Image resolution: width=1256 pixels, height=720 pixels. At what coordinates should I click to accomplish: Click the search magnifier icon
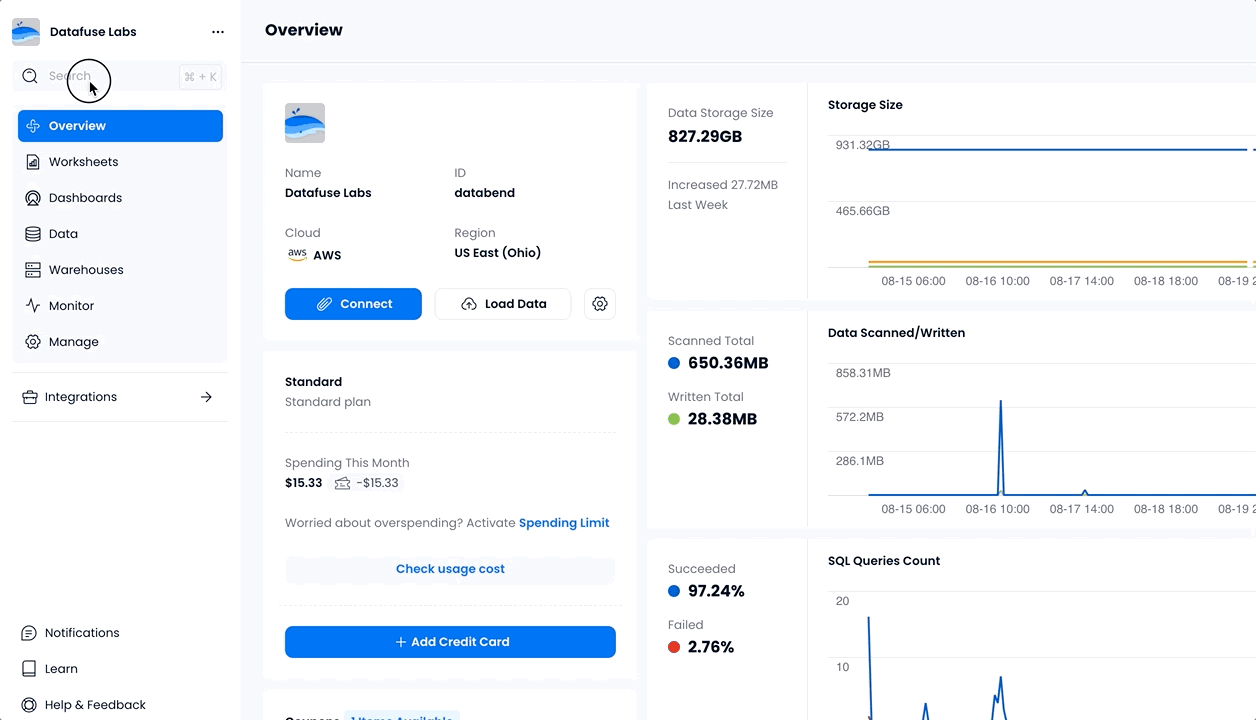coord(30,76)
